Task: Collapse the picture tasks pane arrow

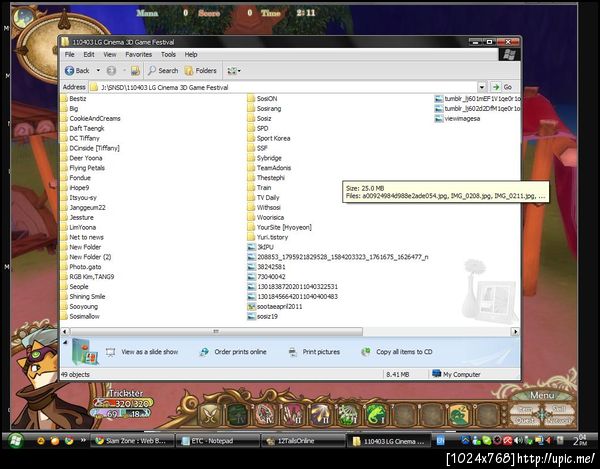Action: point(65,342)
